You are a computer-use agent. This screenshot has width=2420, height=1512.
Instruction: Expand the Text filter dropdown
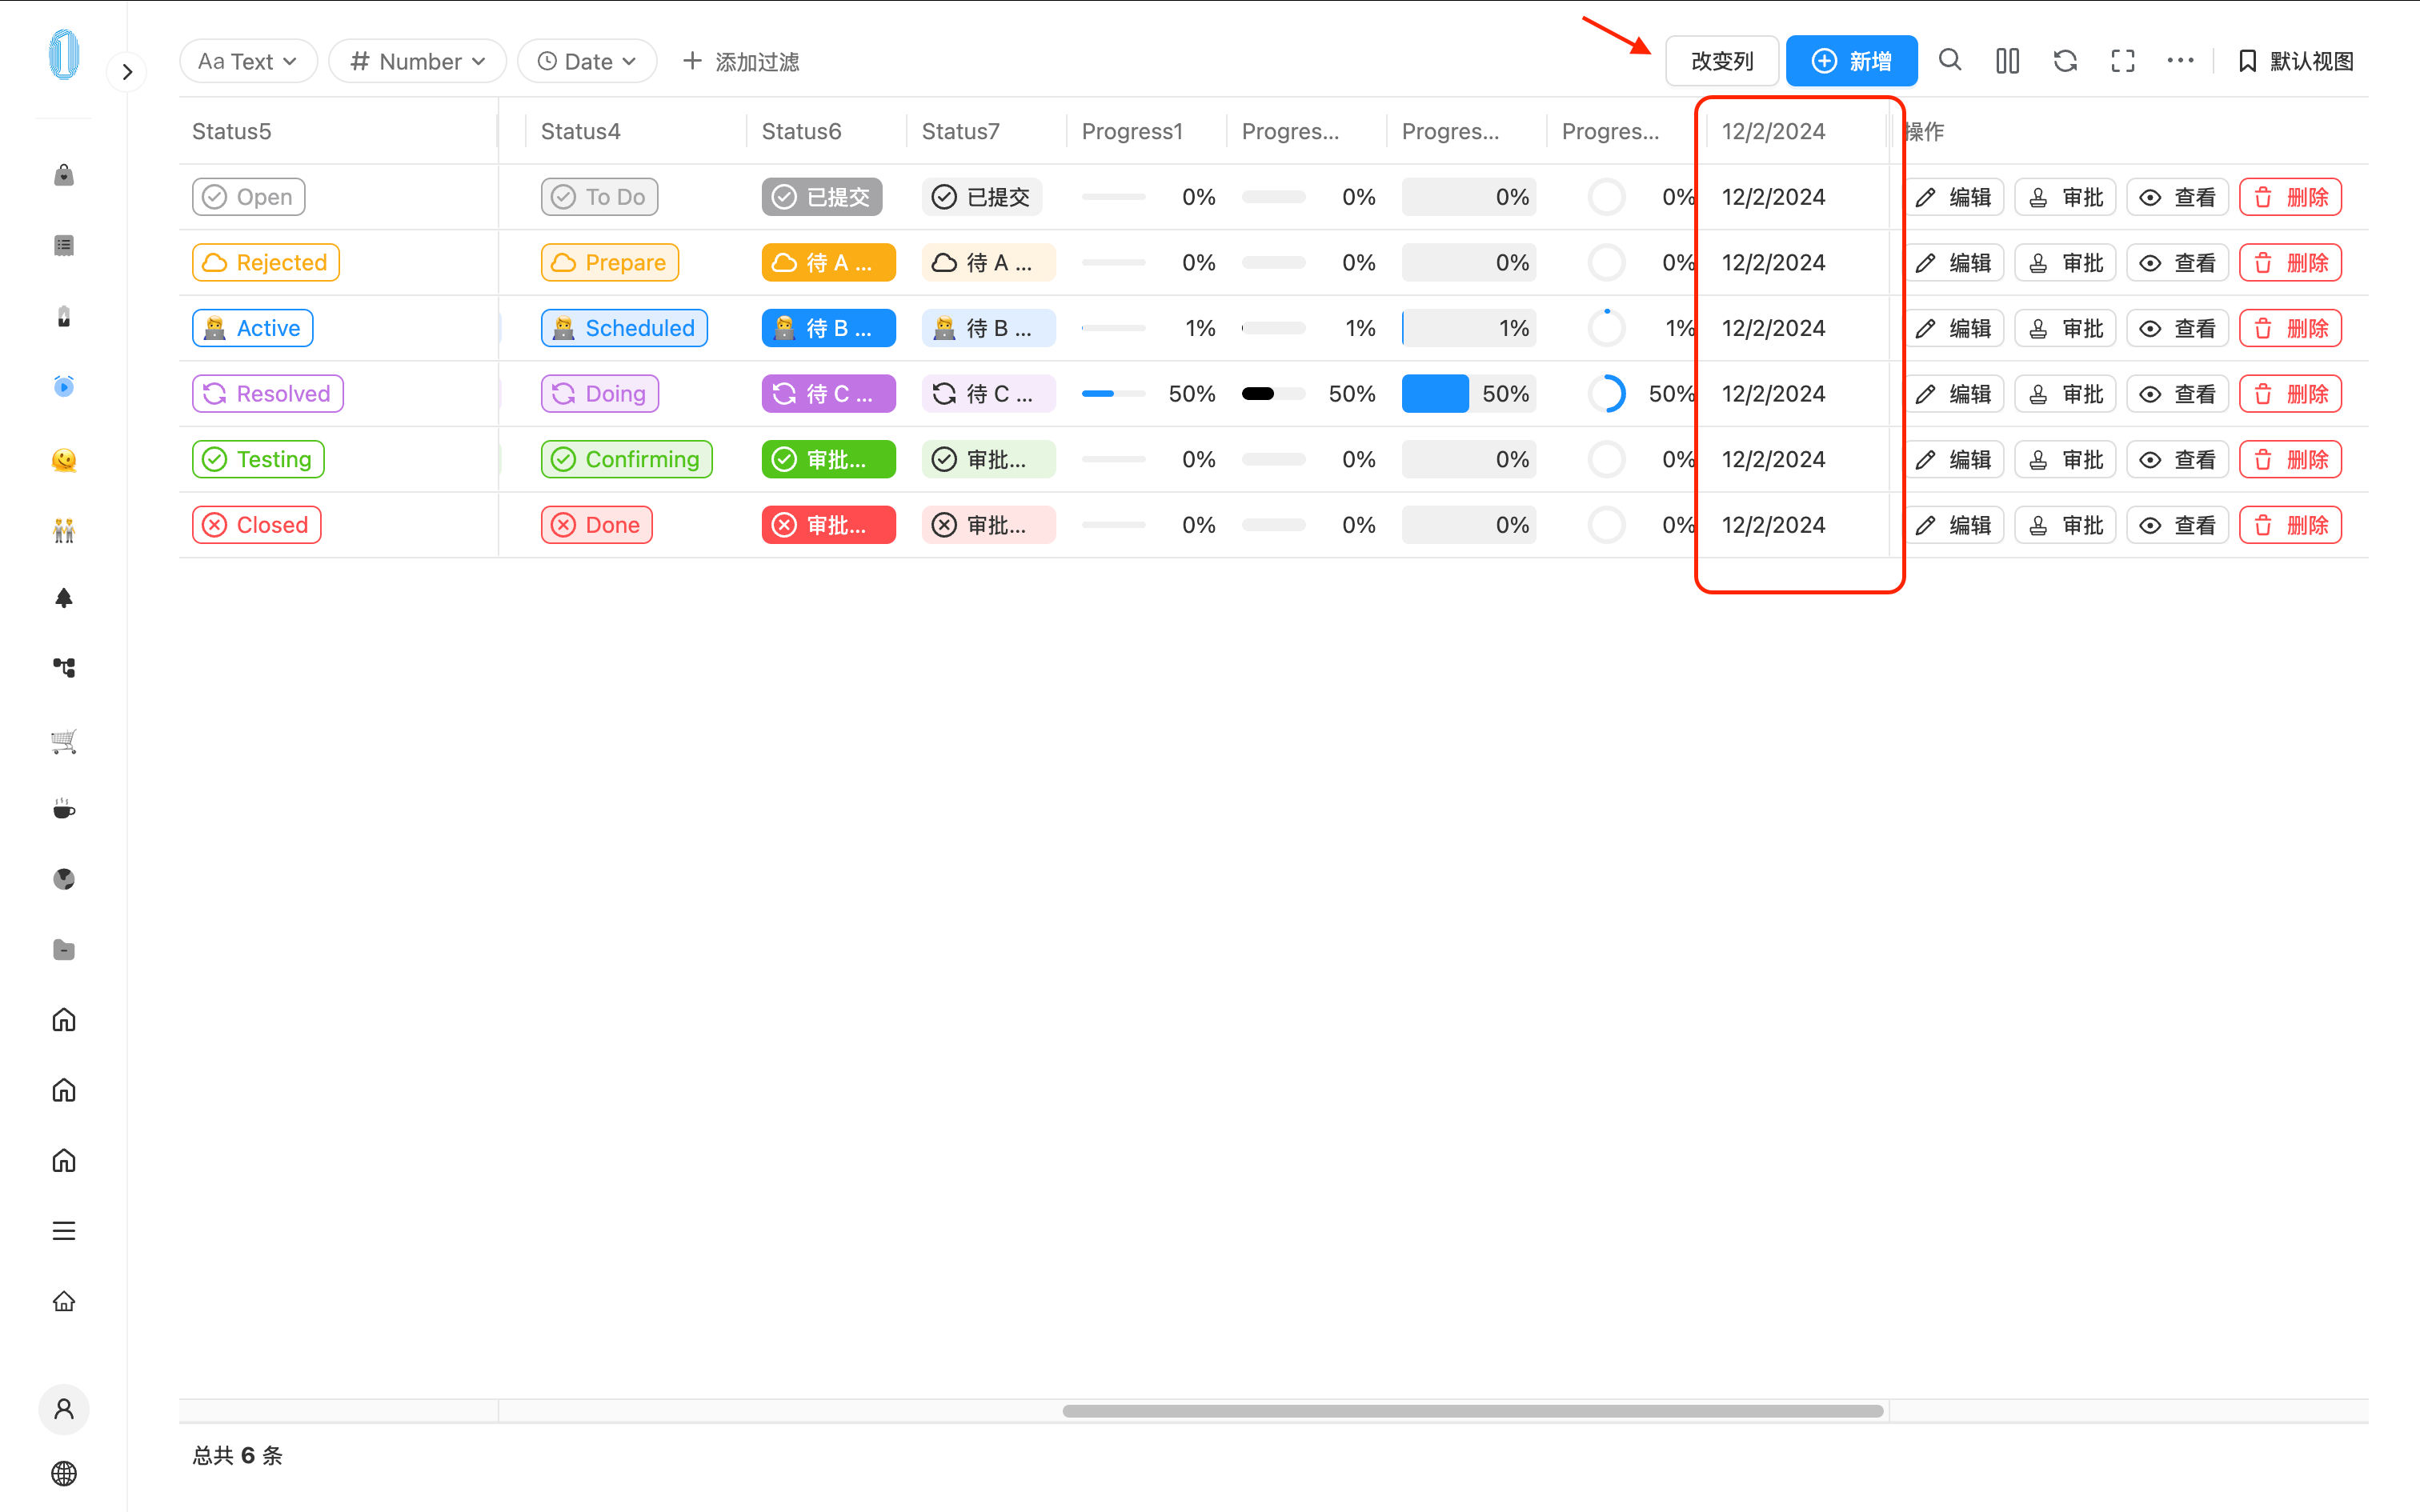[248, 61]
